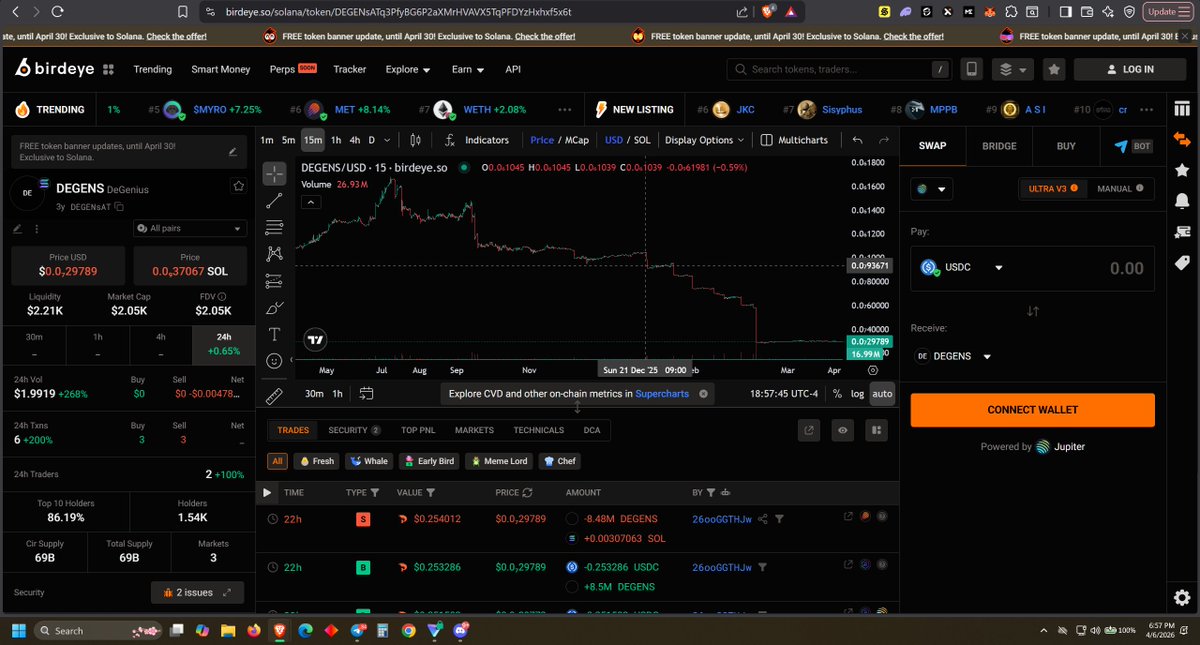This screenshot has width=1200, height=645.
Task: Open the go-to-date calendar
Action: pyautogui.click(x=366, y=394)
